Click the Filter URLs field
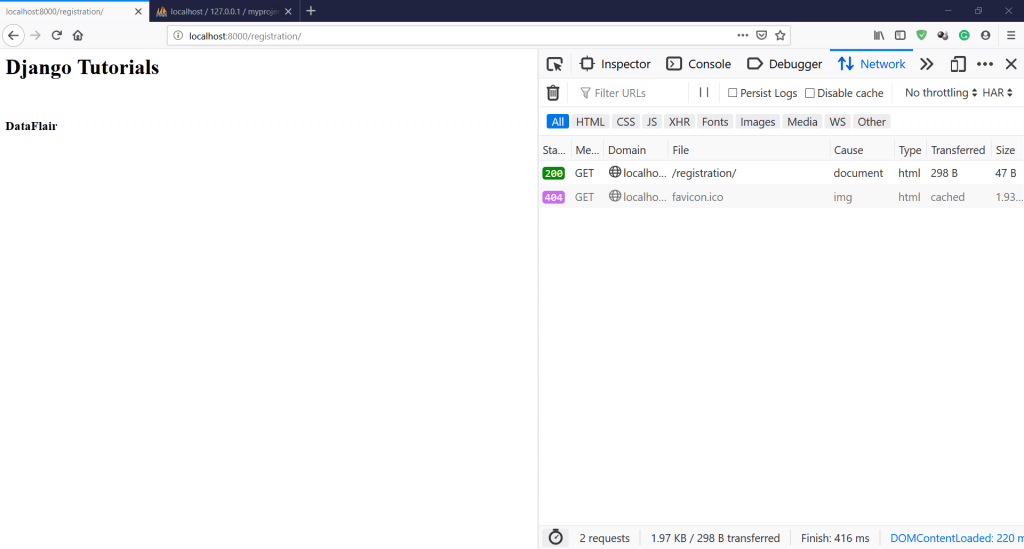This screenshot has height=549, width=1024. (630, 93)
